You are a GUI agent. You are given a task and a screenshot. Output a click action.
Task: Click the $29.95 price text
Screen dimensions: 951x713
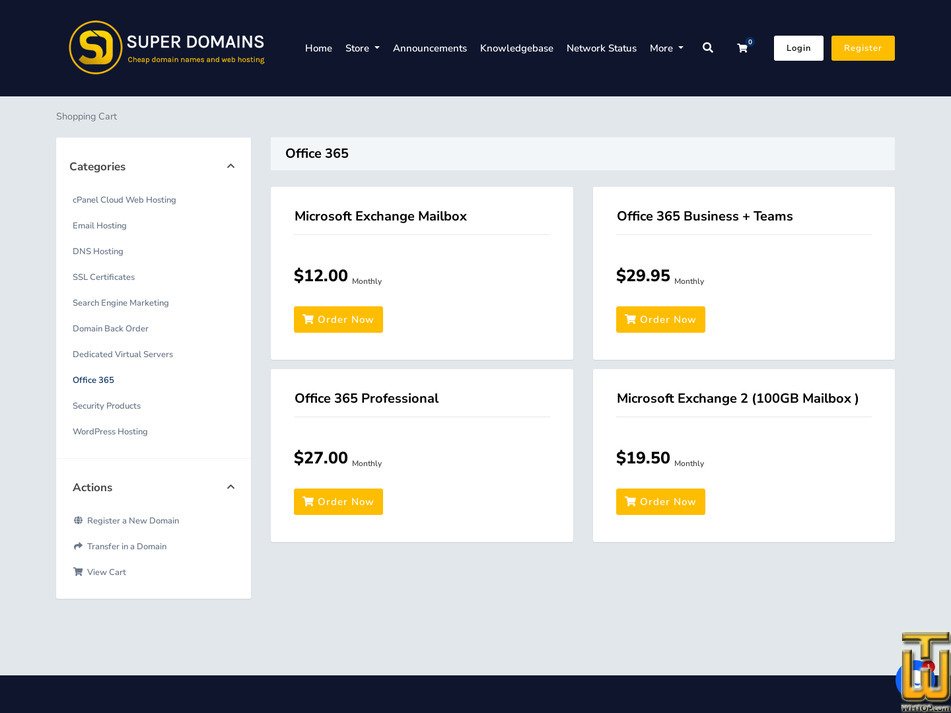(x=643, y=275)
